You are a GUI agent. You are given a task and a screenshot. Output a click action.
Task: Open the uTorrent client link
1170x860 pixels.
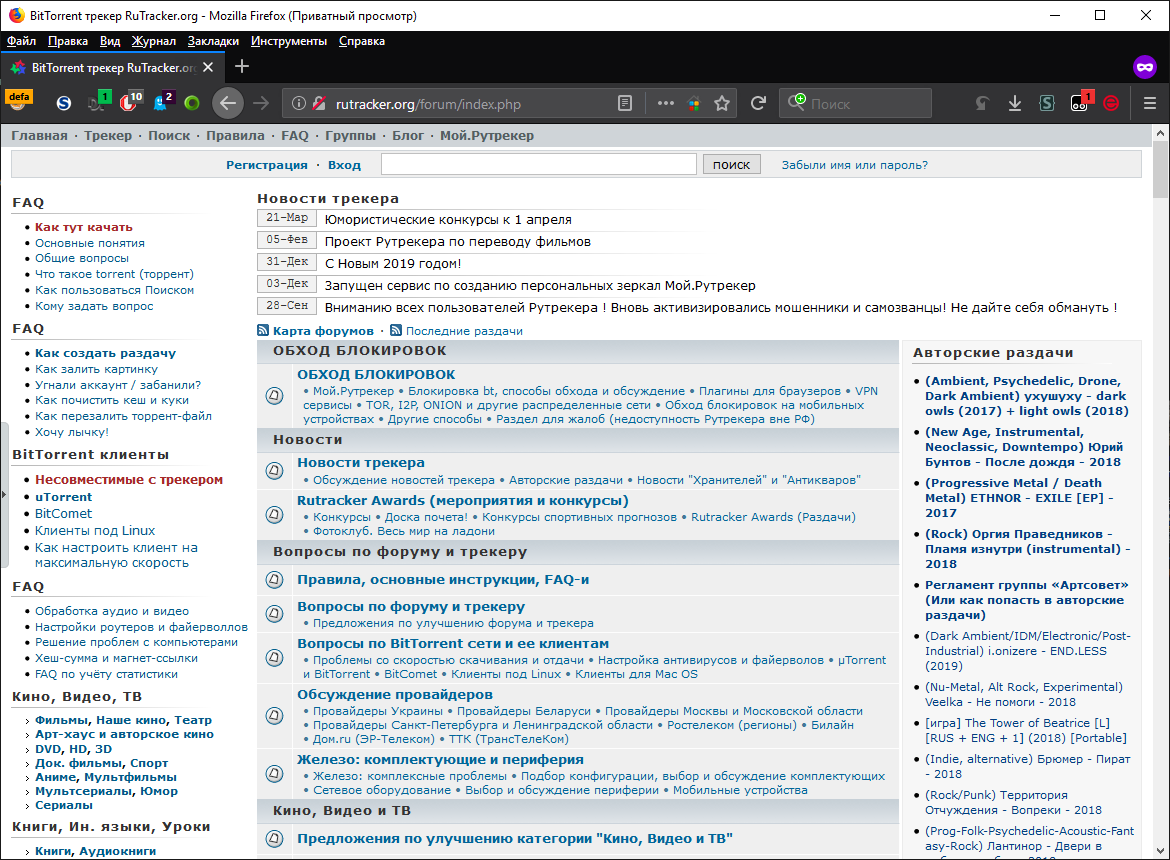click(63, 497)
